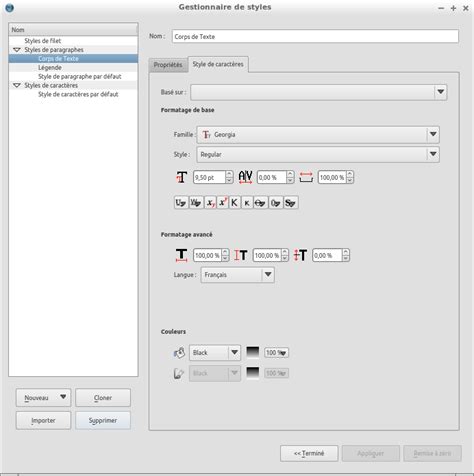Select Légende in the styles list
The width and height of the screenshot is (474, 476).
point(50,68)
